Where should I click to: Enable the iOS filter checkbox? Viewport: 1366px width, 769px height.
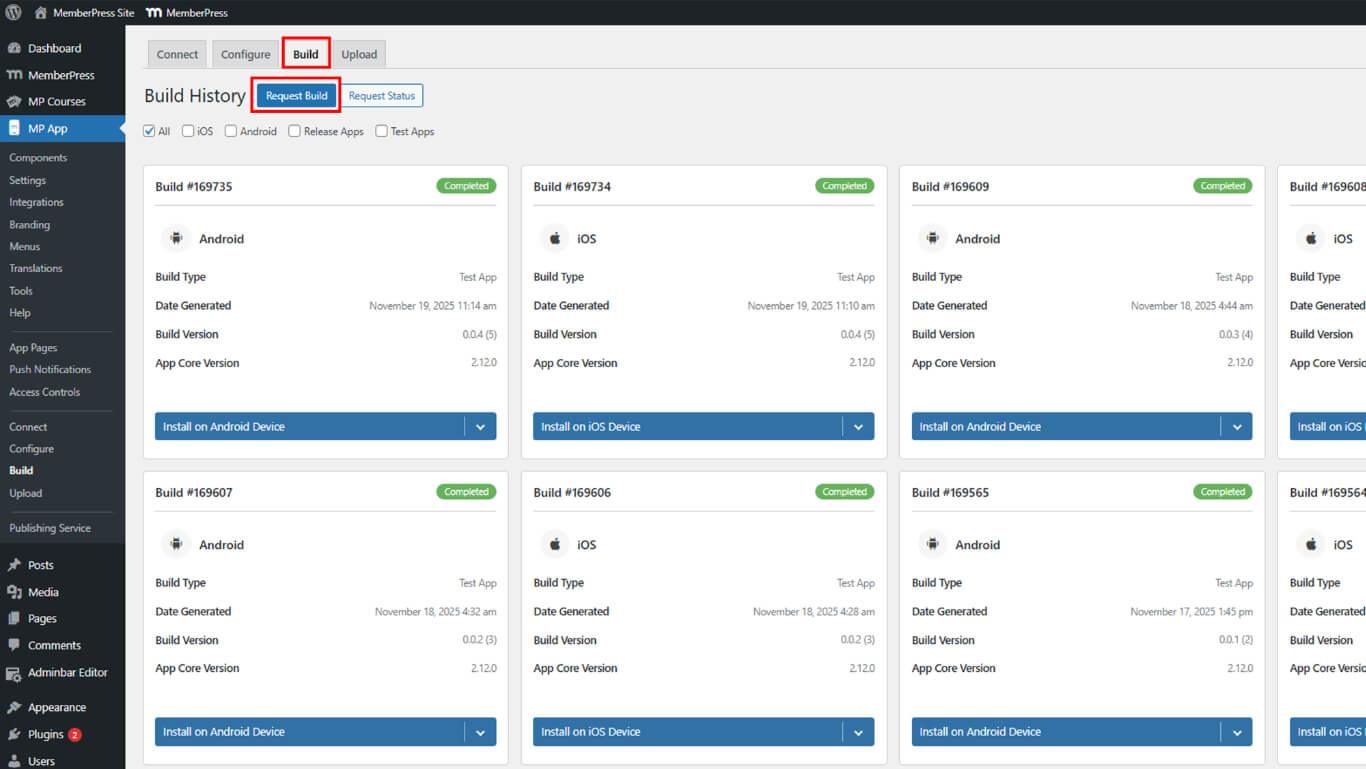pos(188,131)
